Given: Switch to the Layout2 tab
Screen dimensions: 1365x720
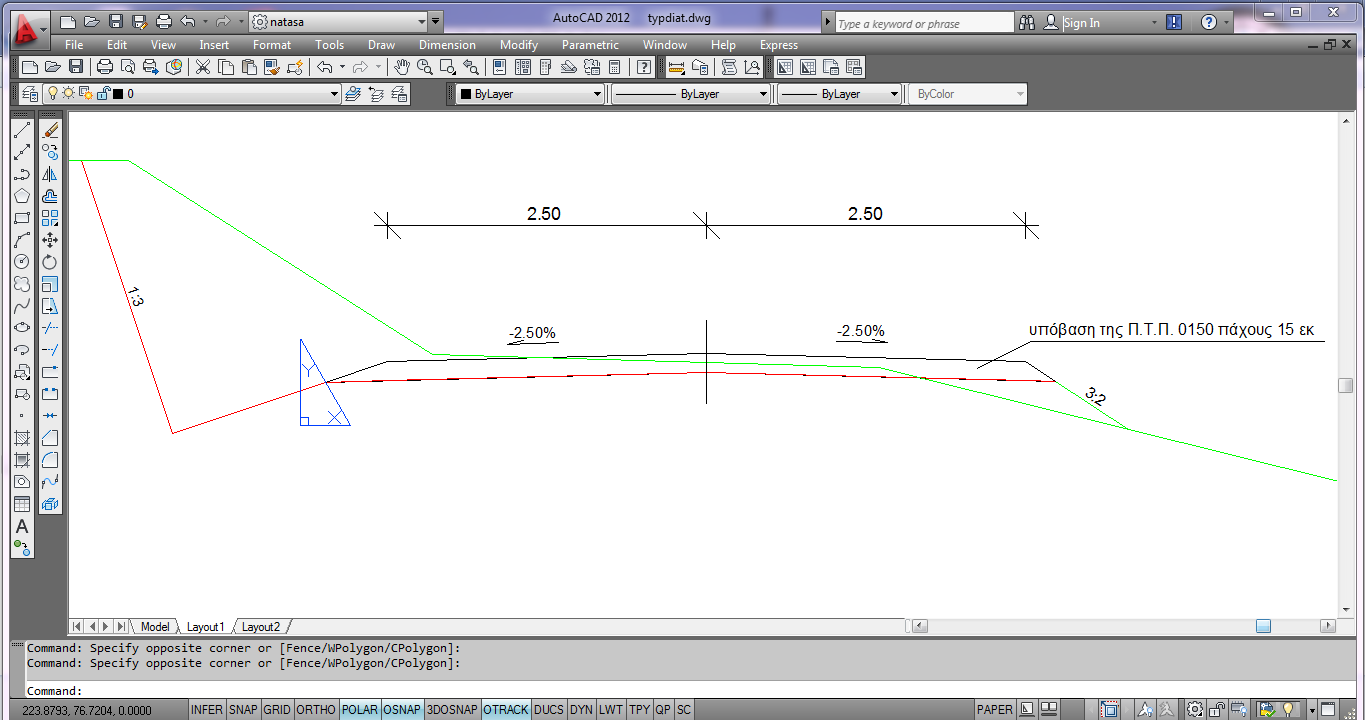Looking at the screenshot, I should (x=260, y=627).
